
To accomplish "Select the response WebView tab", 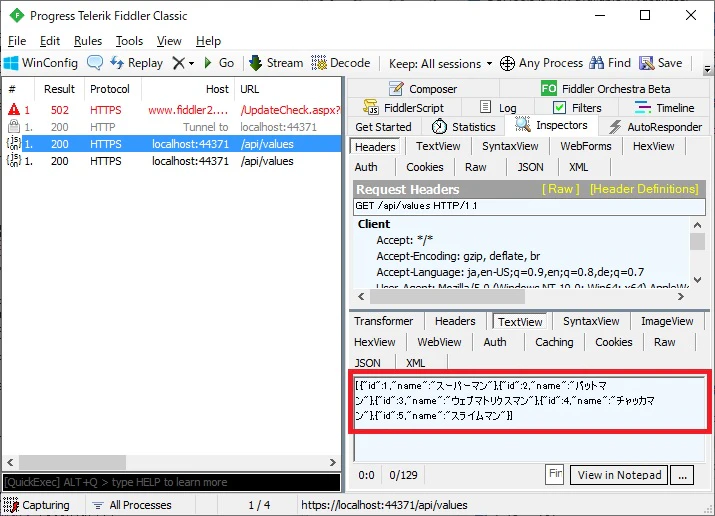I will point(439,342).
